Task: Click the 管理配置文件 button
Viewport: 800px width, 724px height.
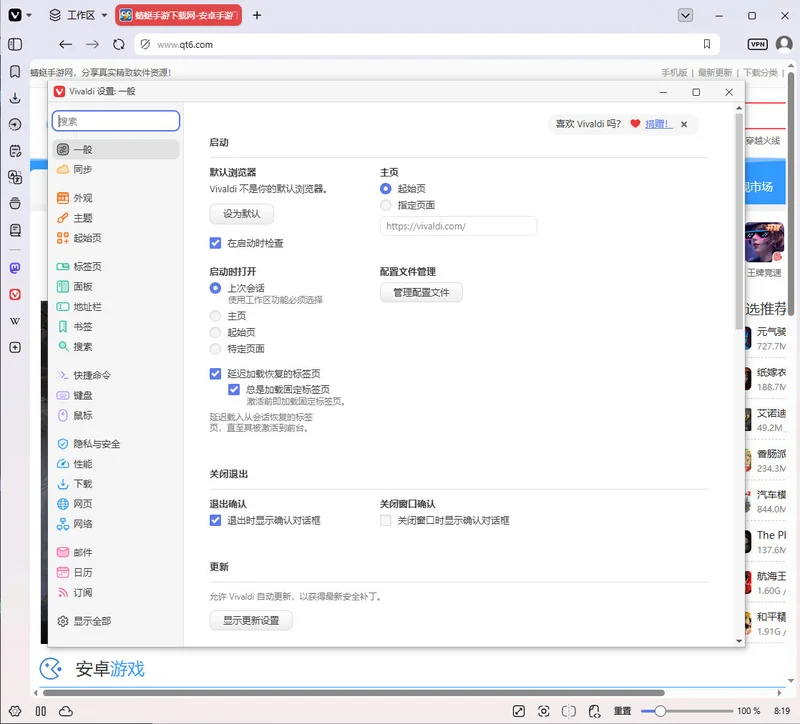Action: click(421, 292)
